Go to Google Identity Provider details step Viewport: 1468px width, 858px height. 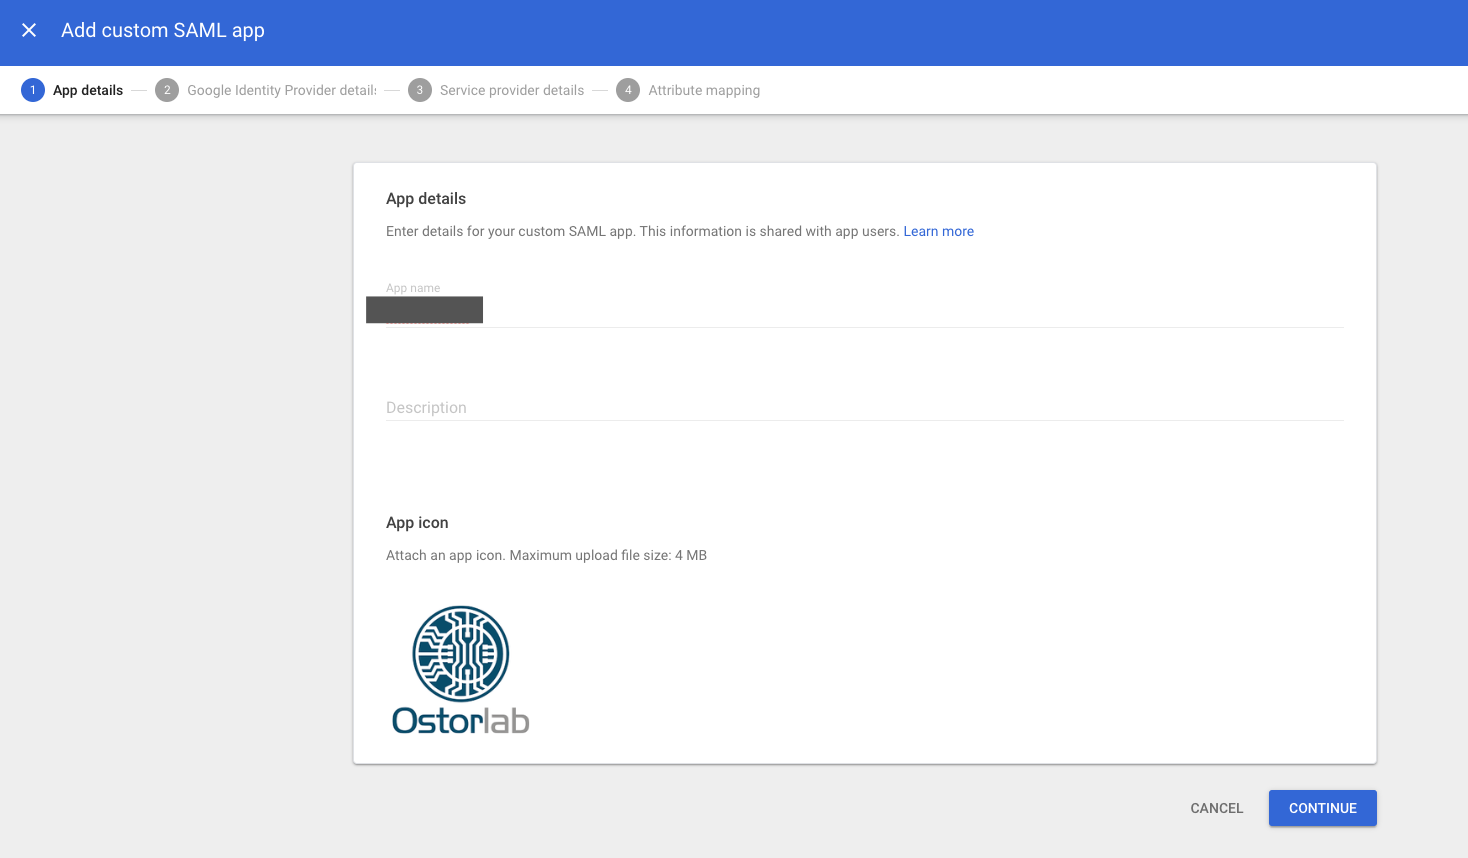tap(281, 90)
